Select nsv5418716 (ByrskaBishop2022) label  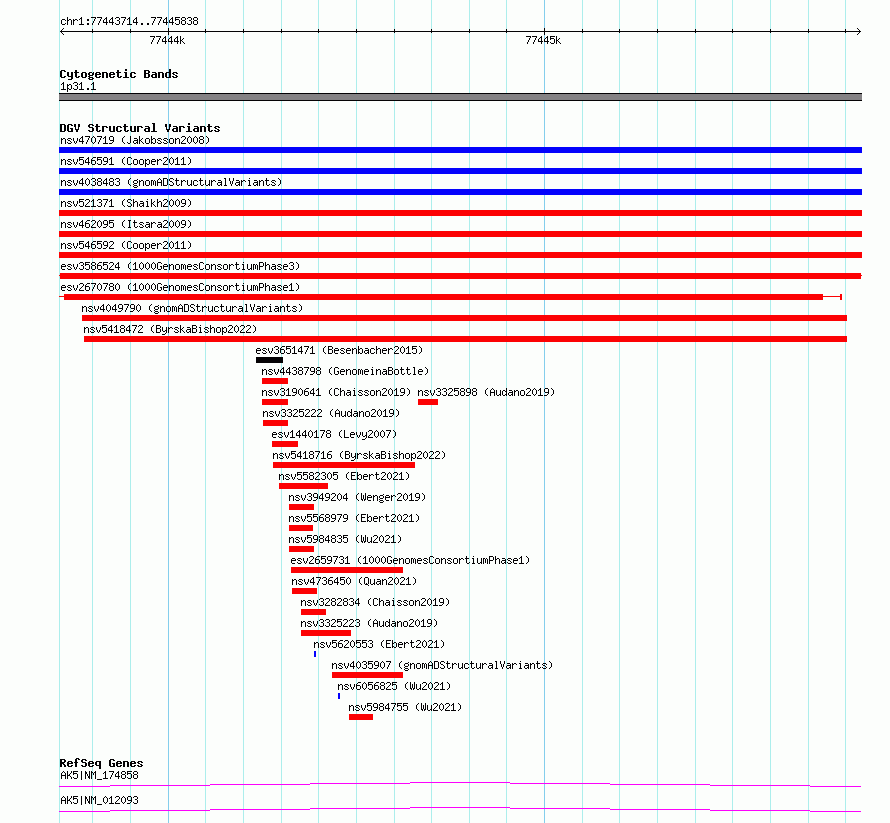tap(359, 455)
